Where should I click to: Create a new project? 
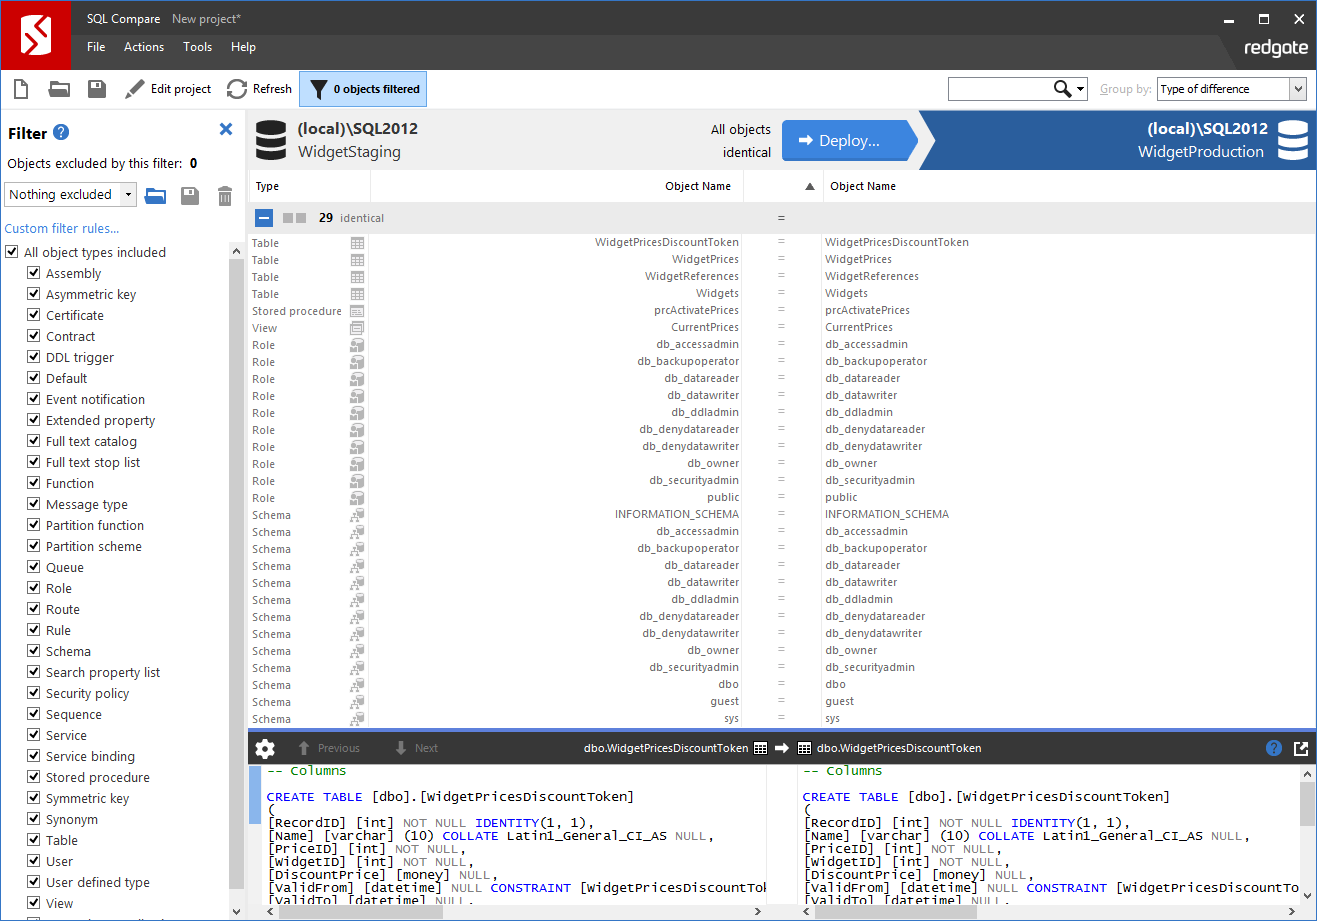pyautogui.click(x=20, y=88)
